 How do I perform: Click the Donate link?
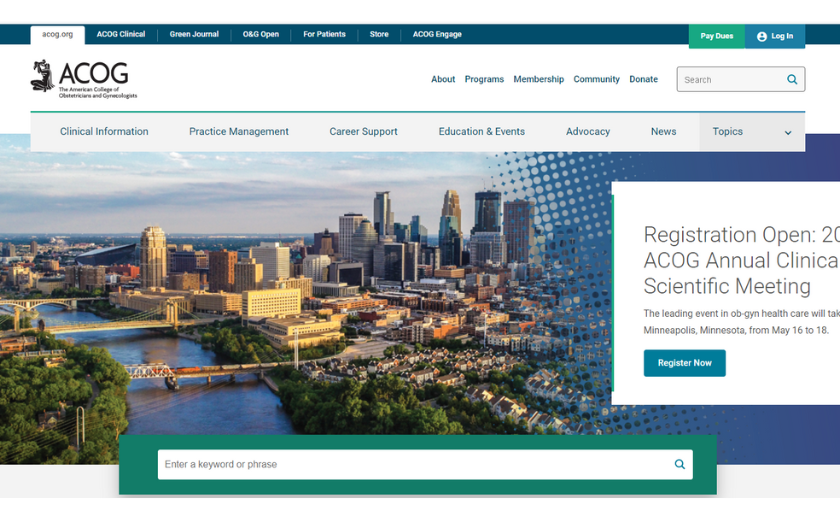643,79
